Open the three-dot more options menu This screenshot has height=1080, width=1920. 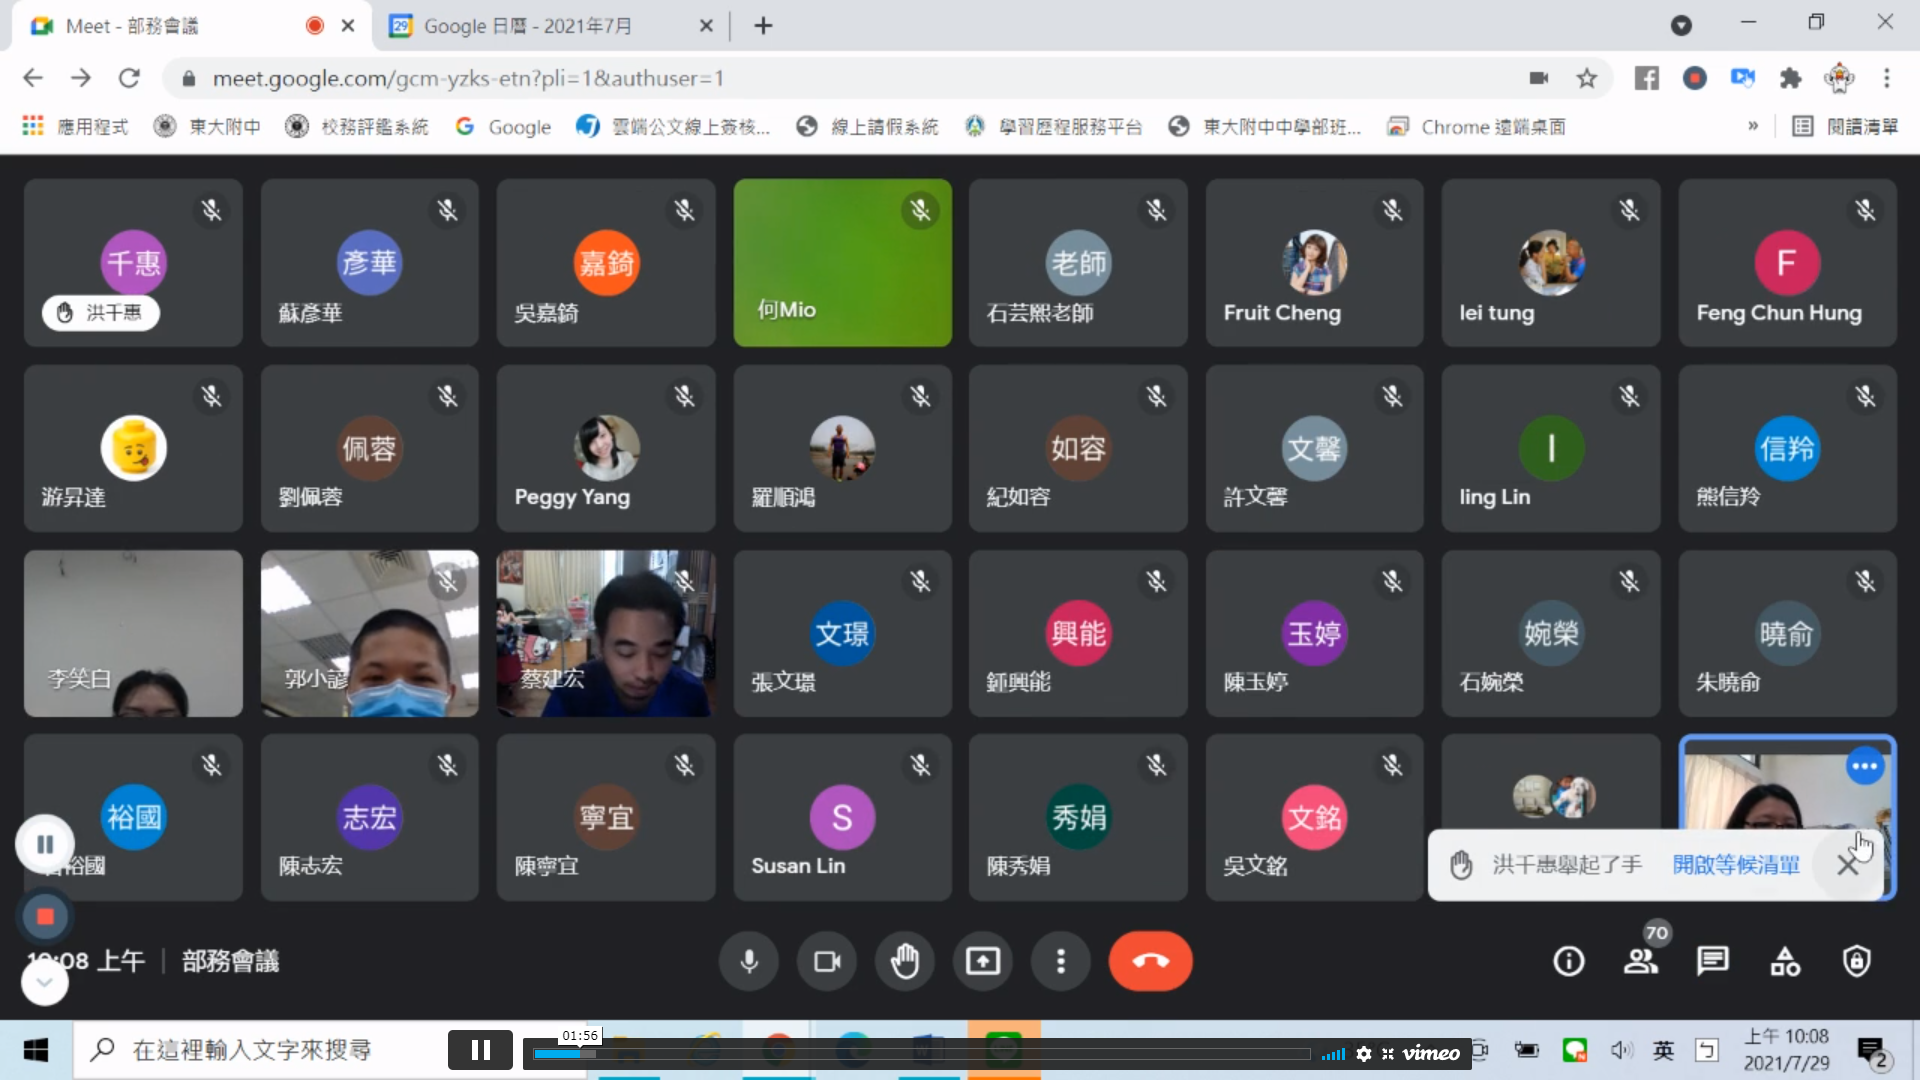click(x=1061, y=961)
